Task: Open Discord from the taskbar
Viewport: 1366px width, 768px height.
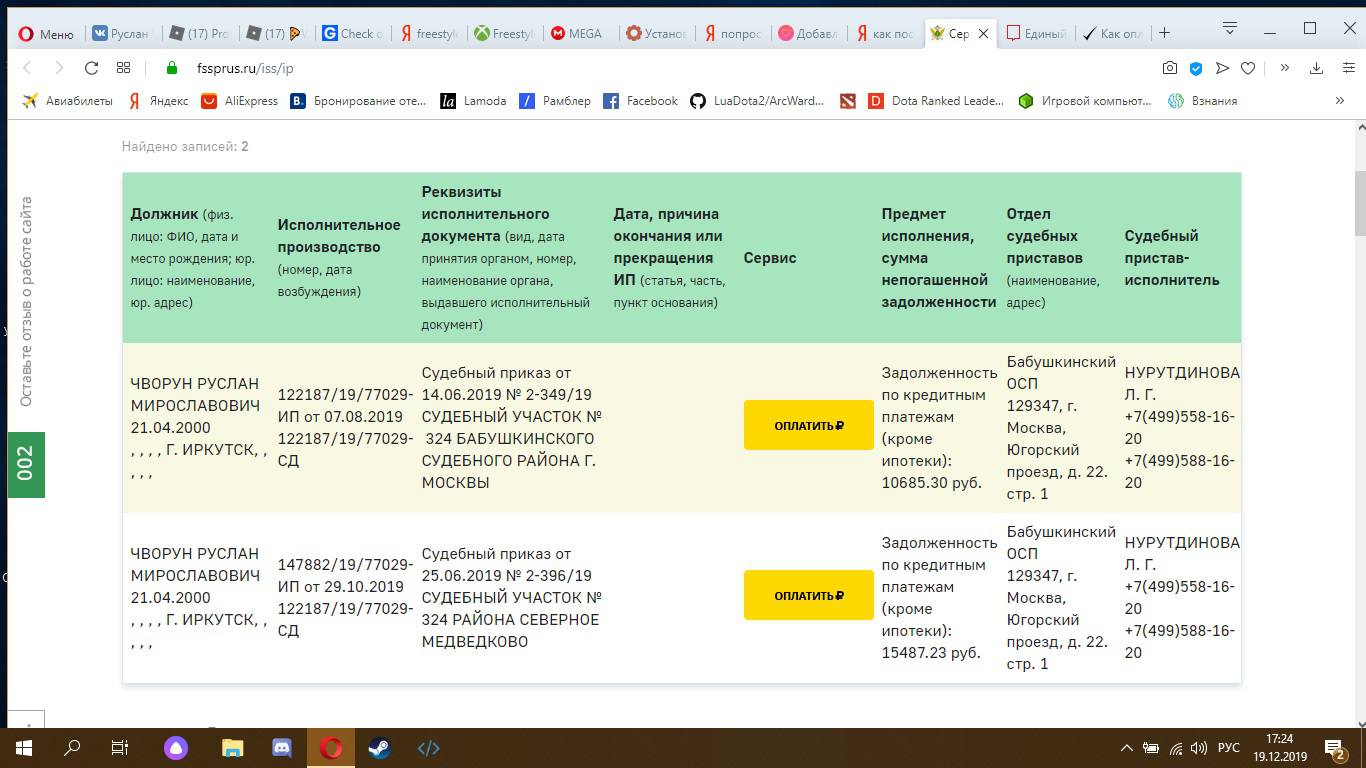Action: click(x=282, y=748)
